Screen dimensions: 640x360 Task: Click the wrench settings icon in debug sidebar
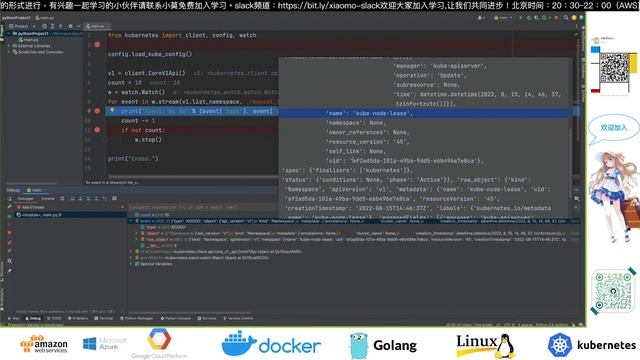point(10,207)
